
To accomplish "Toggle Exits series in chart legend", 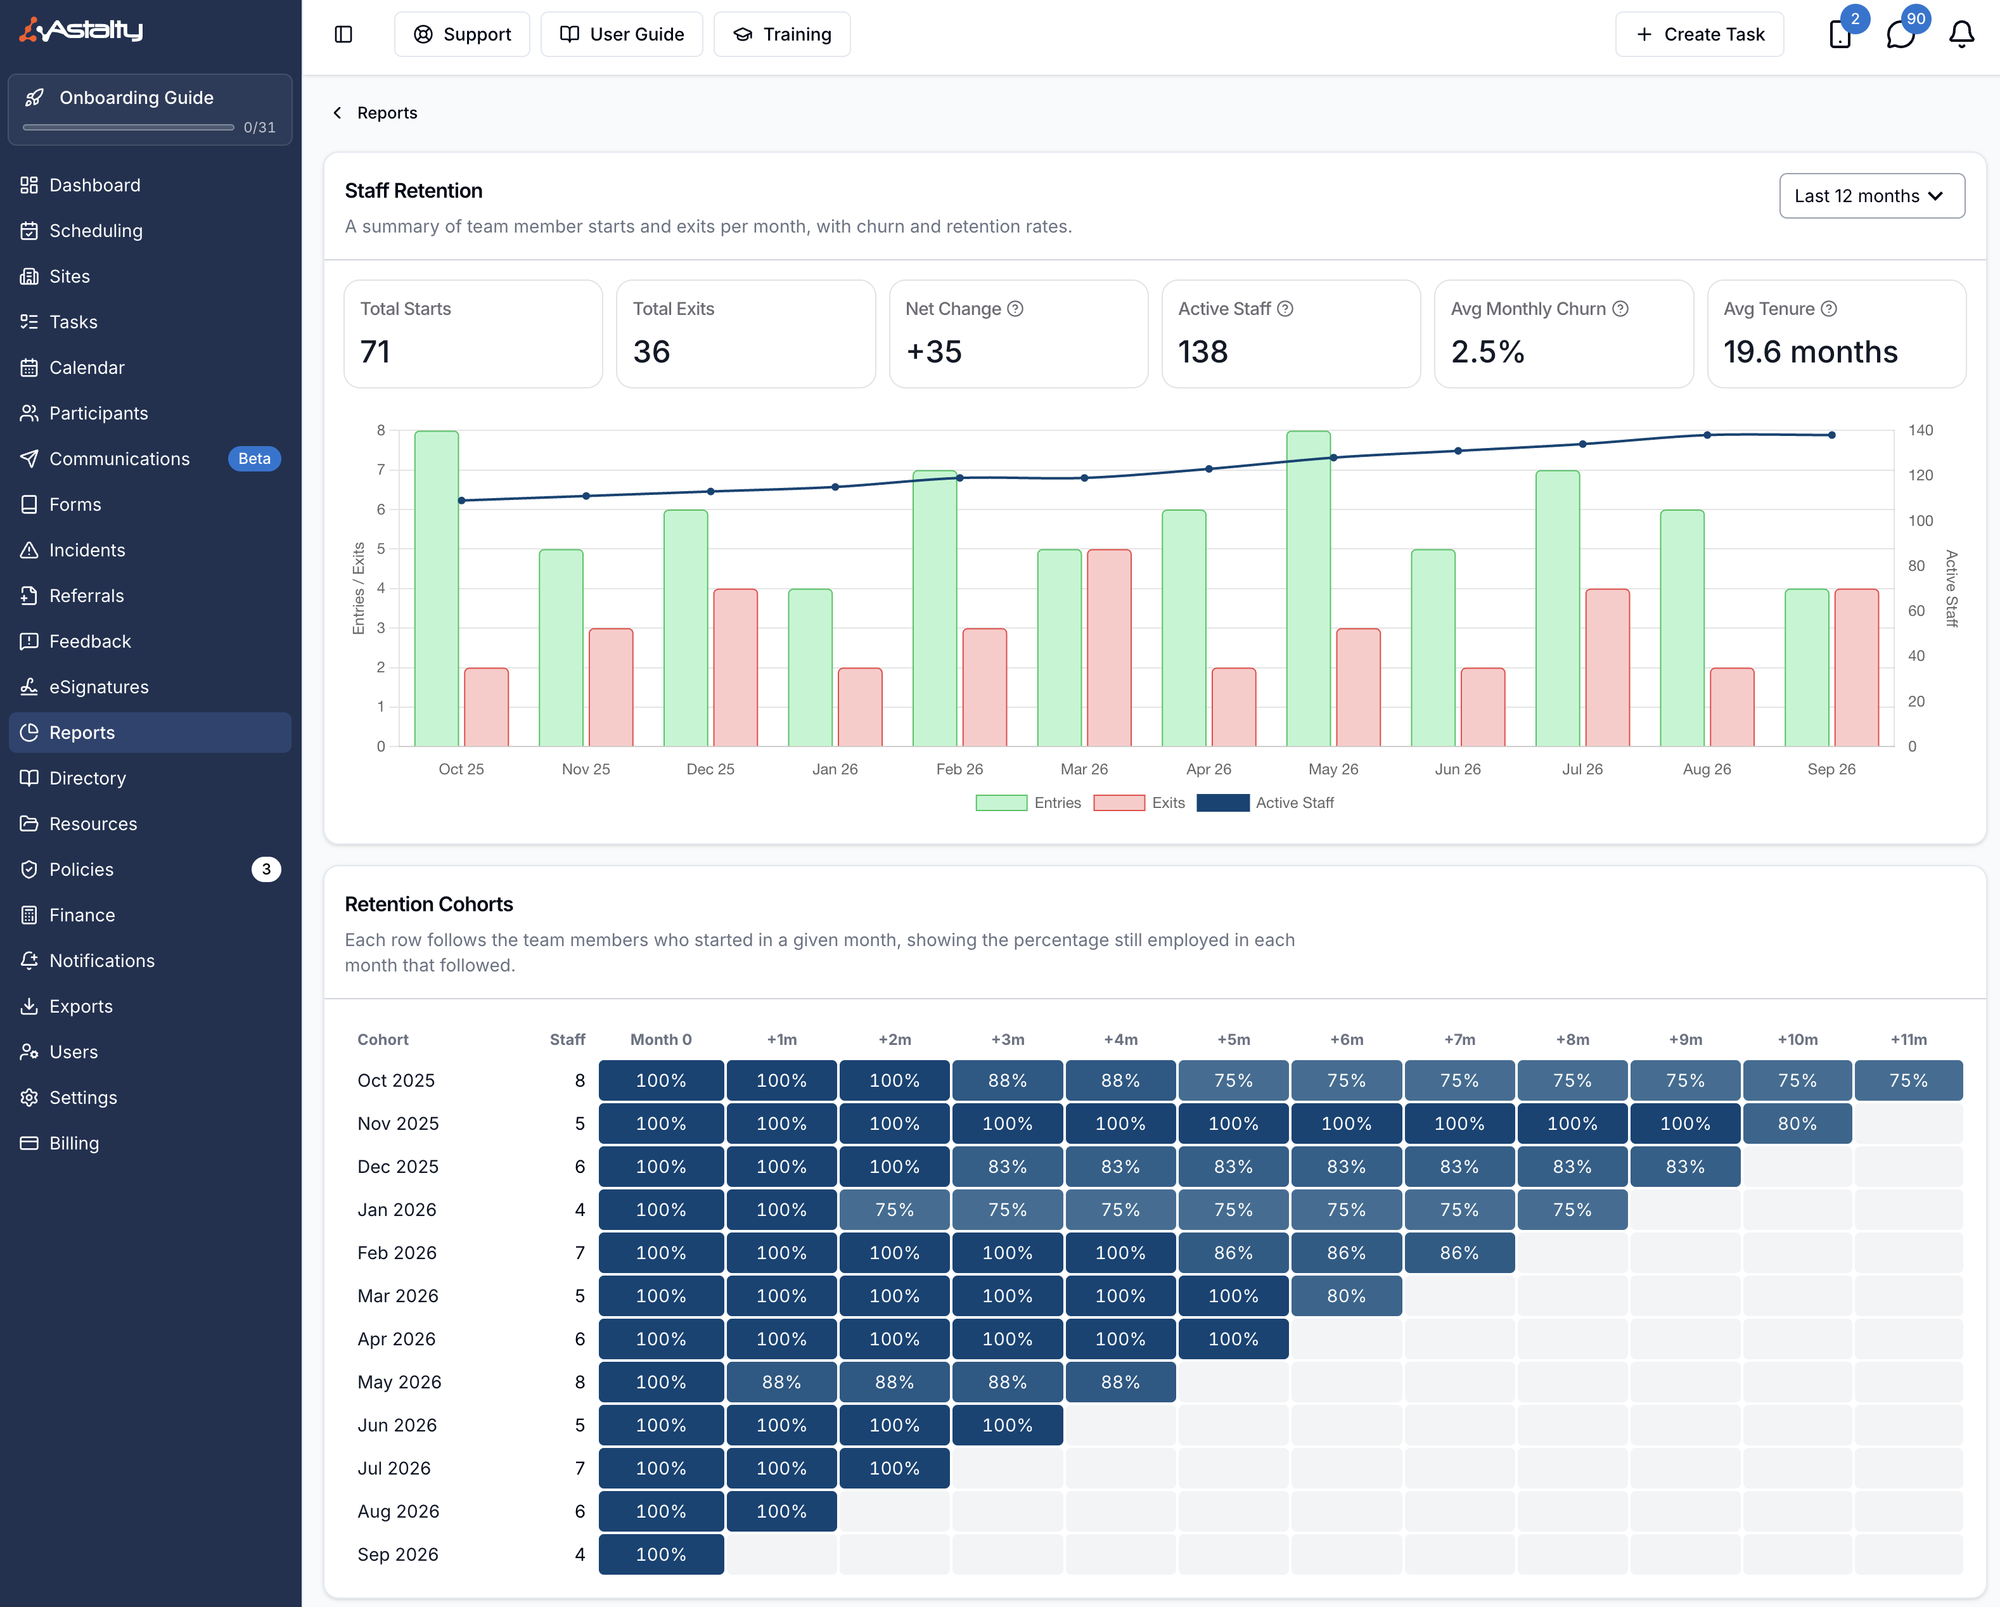I will [x=1140, y=803].
